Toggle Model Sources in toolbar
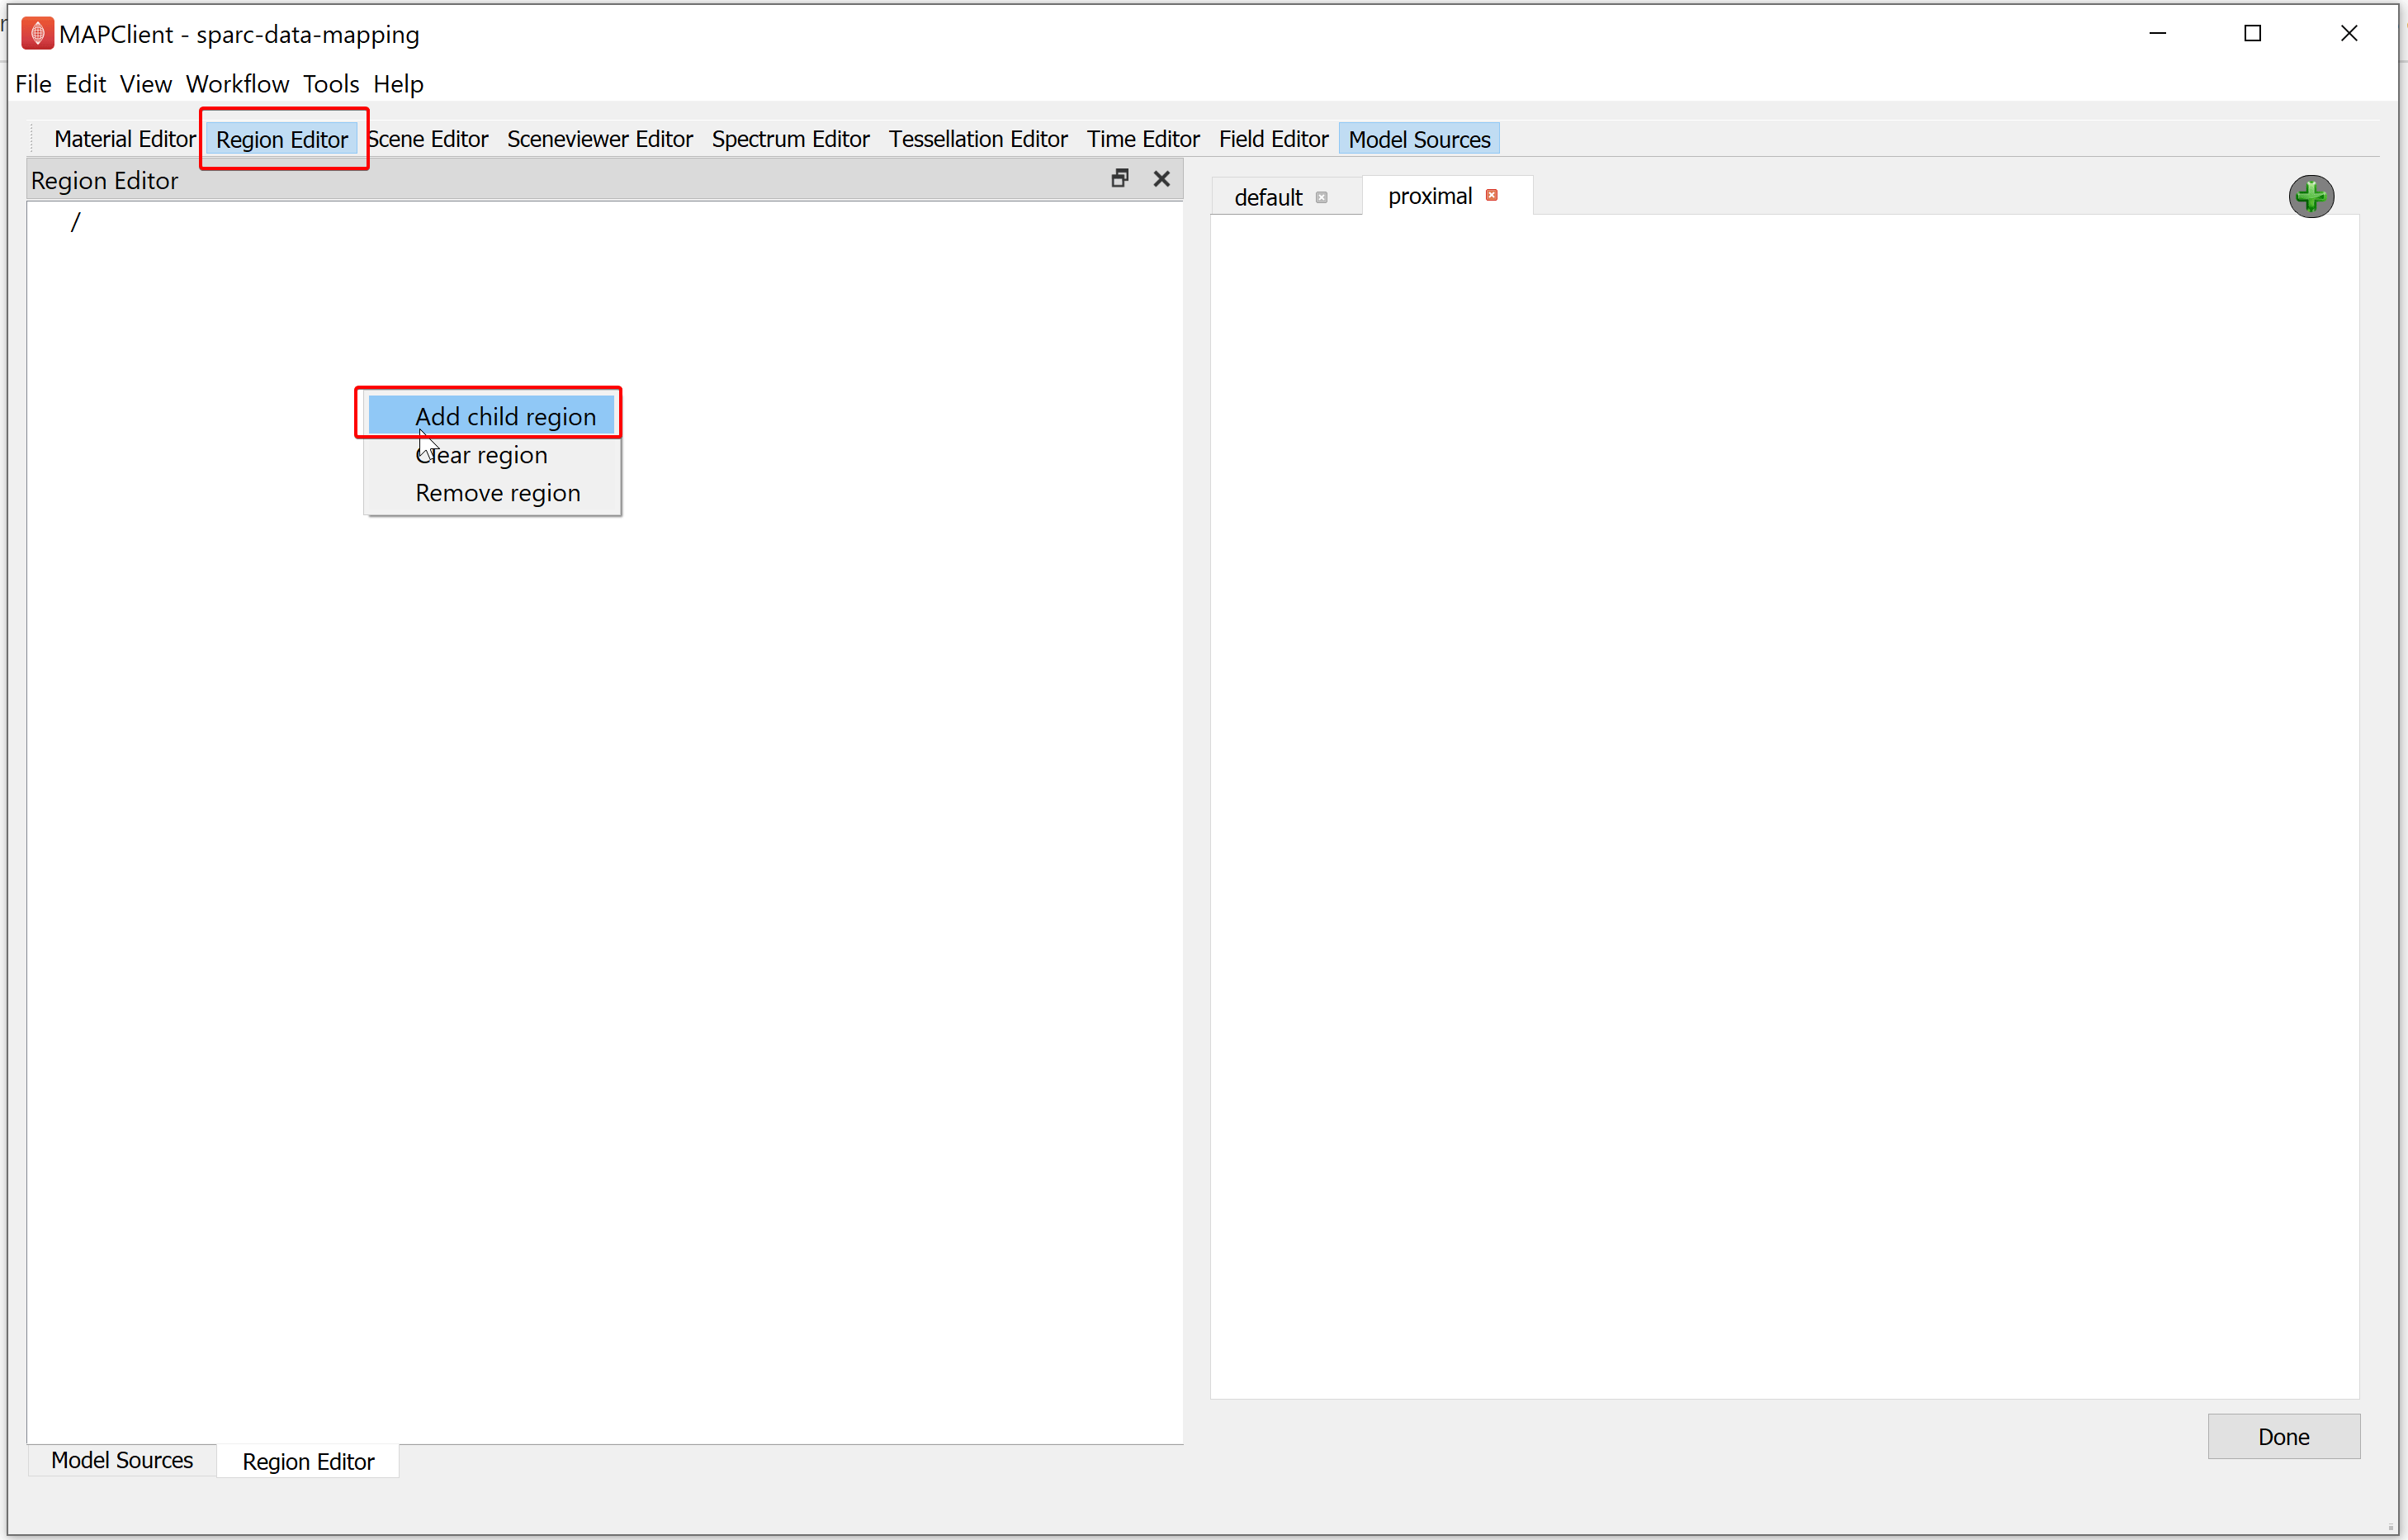This screenshot has height=1540, width=2408. 1419,139
